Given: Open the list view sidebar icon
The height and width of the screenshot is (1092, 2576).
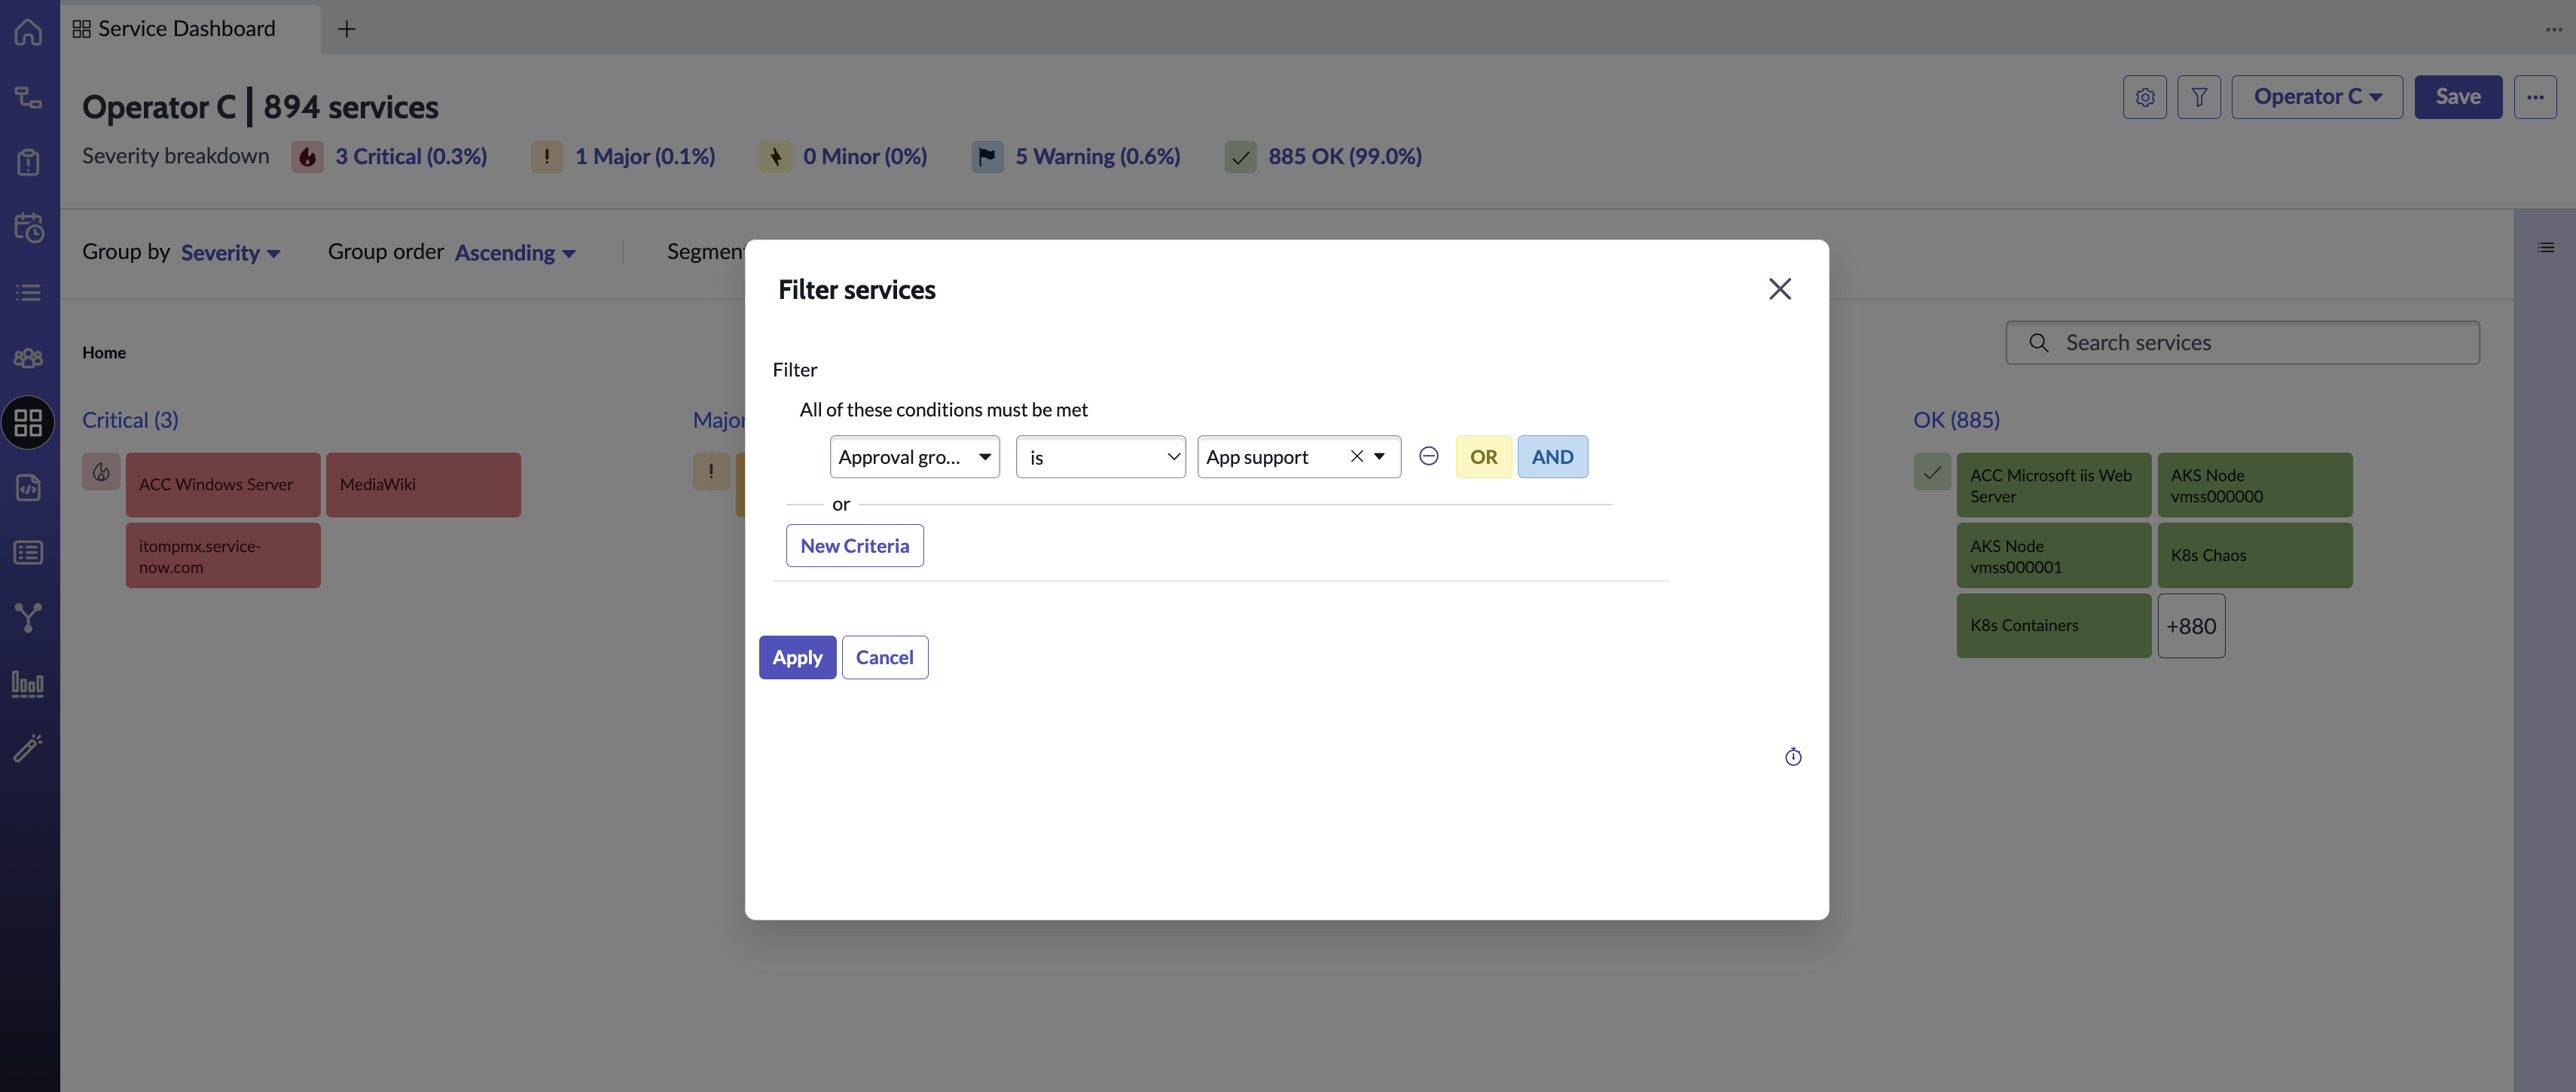Looking at the screenshot, I should (28, 292).
